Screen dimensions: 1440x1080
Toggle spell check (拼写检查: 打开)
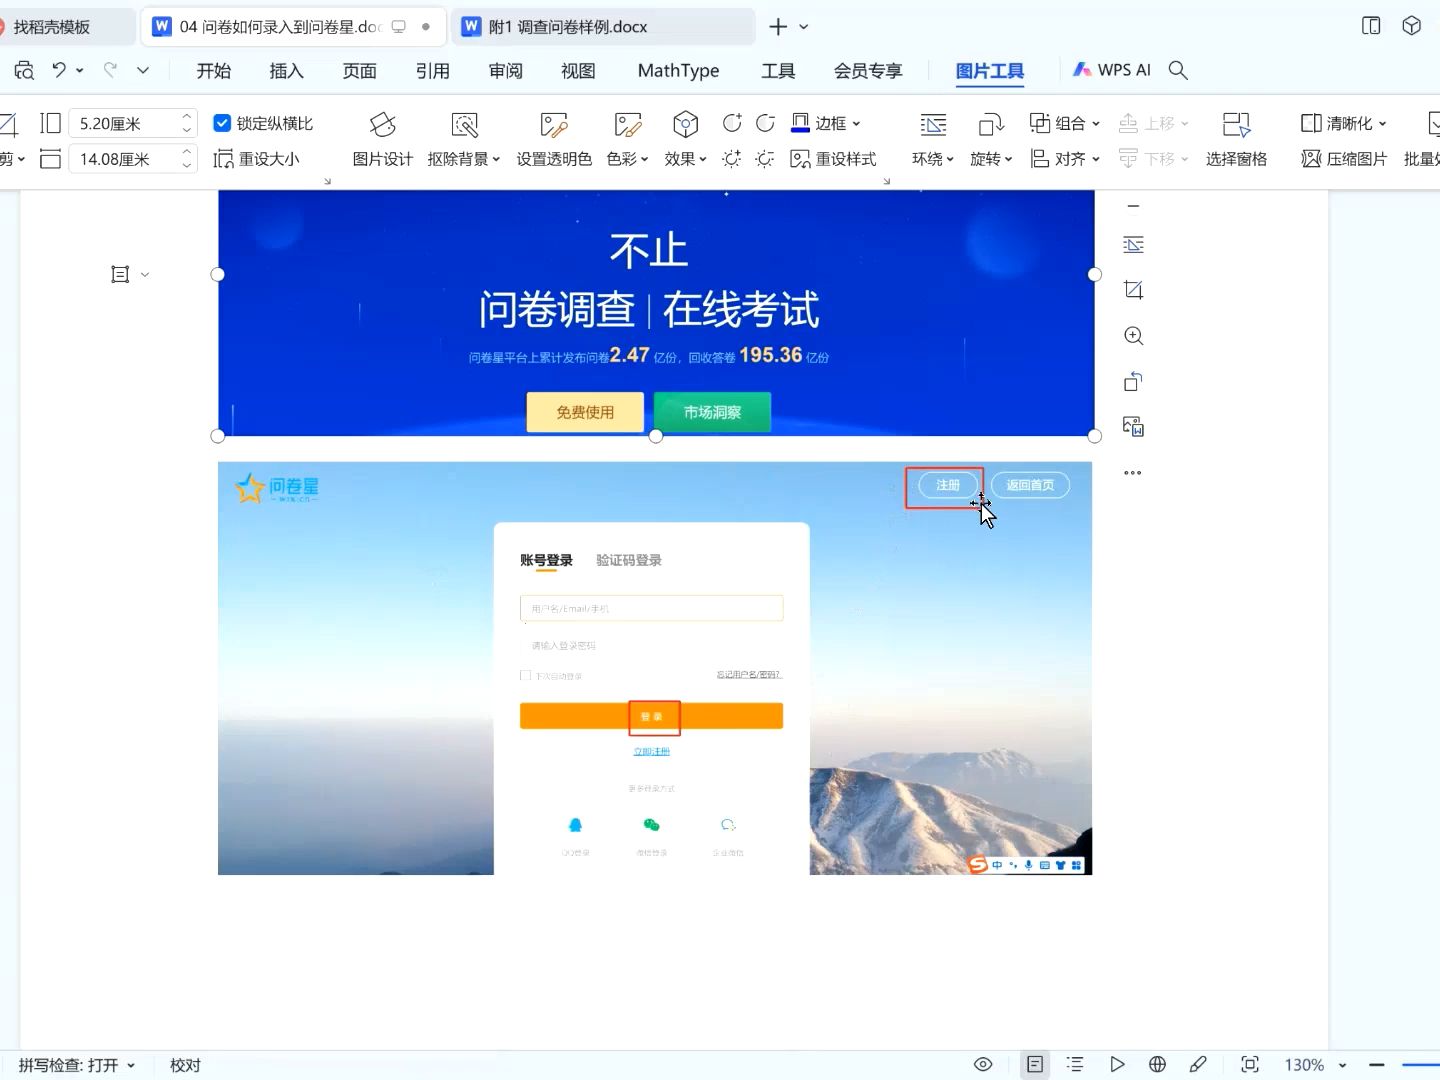tap(77, 1065)
